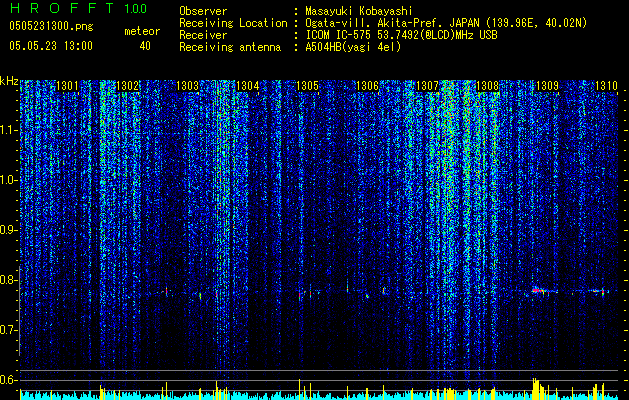Viewport: 629px width, 400px height.
Task: Click the 1.1 kHz axis label
Action: pos(8,130)
